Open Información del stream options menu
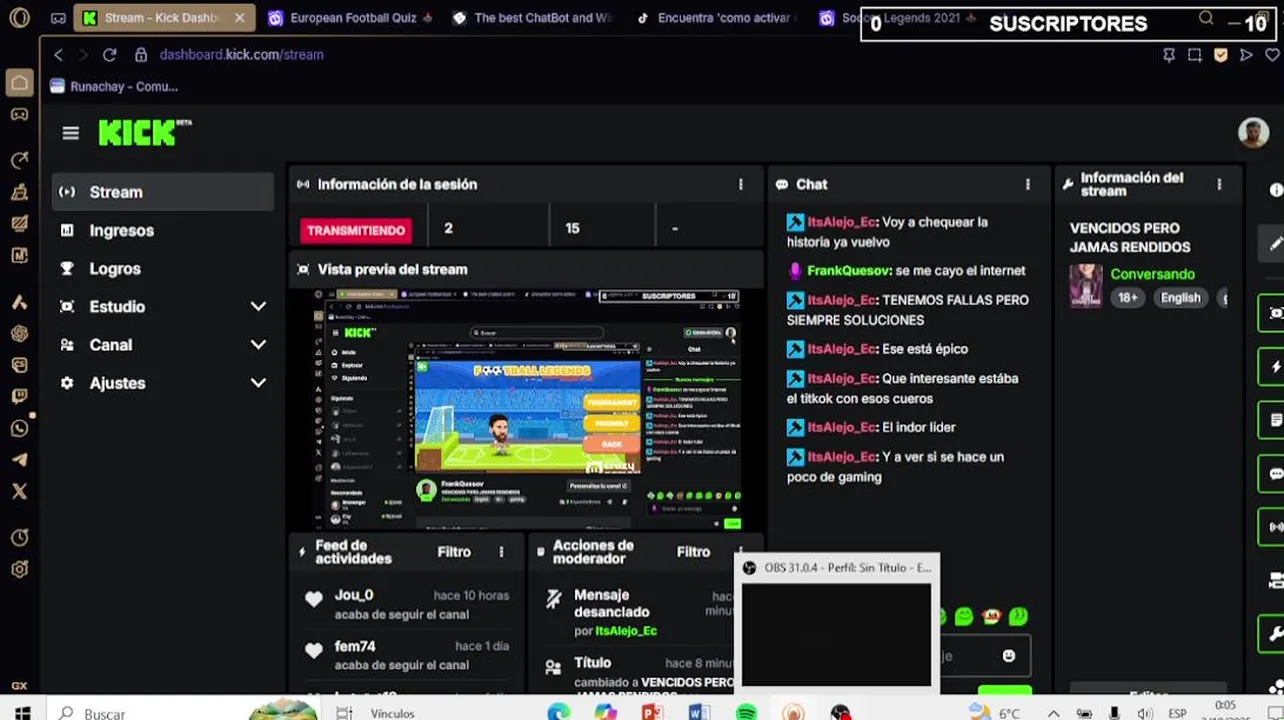 point(1218,184)
